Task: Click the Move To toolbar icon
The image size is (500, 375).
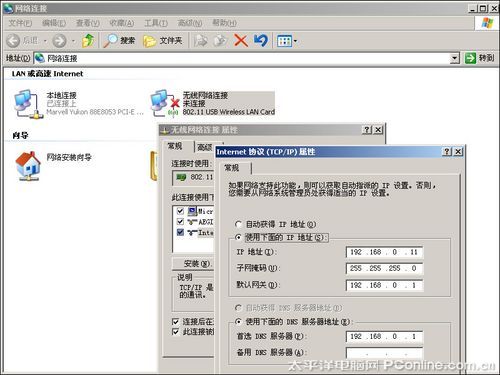Action: click(x=200, y=41)
